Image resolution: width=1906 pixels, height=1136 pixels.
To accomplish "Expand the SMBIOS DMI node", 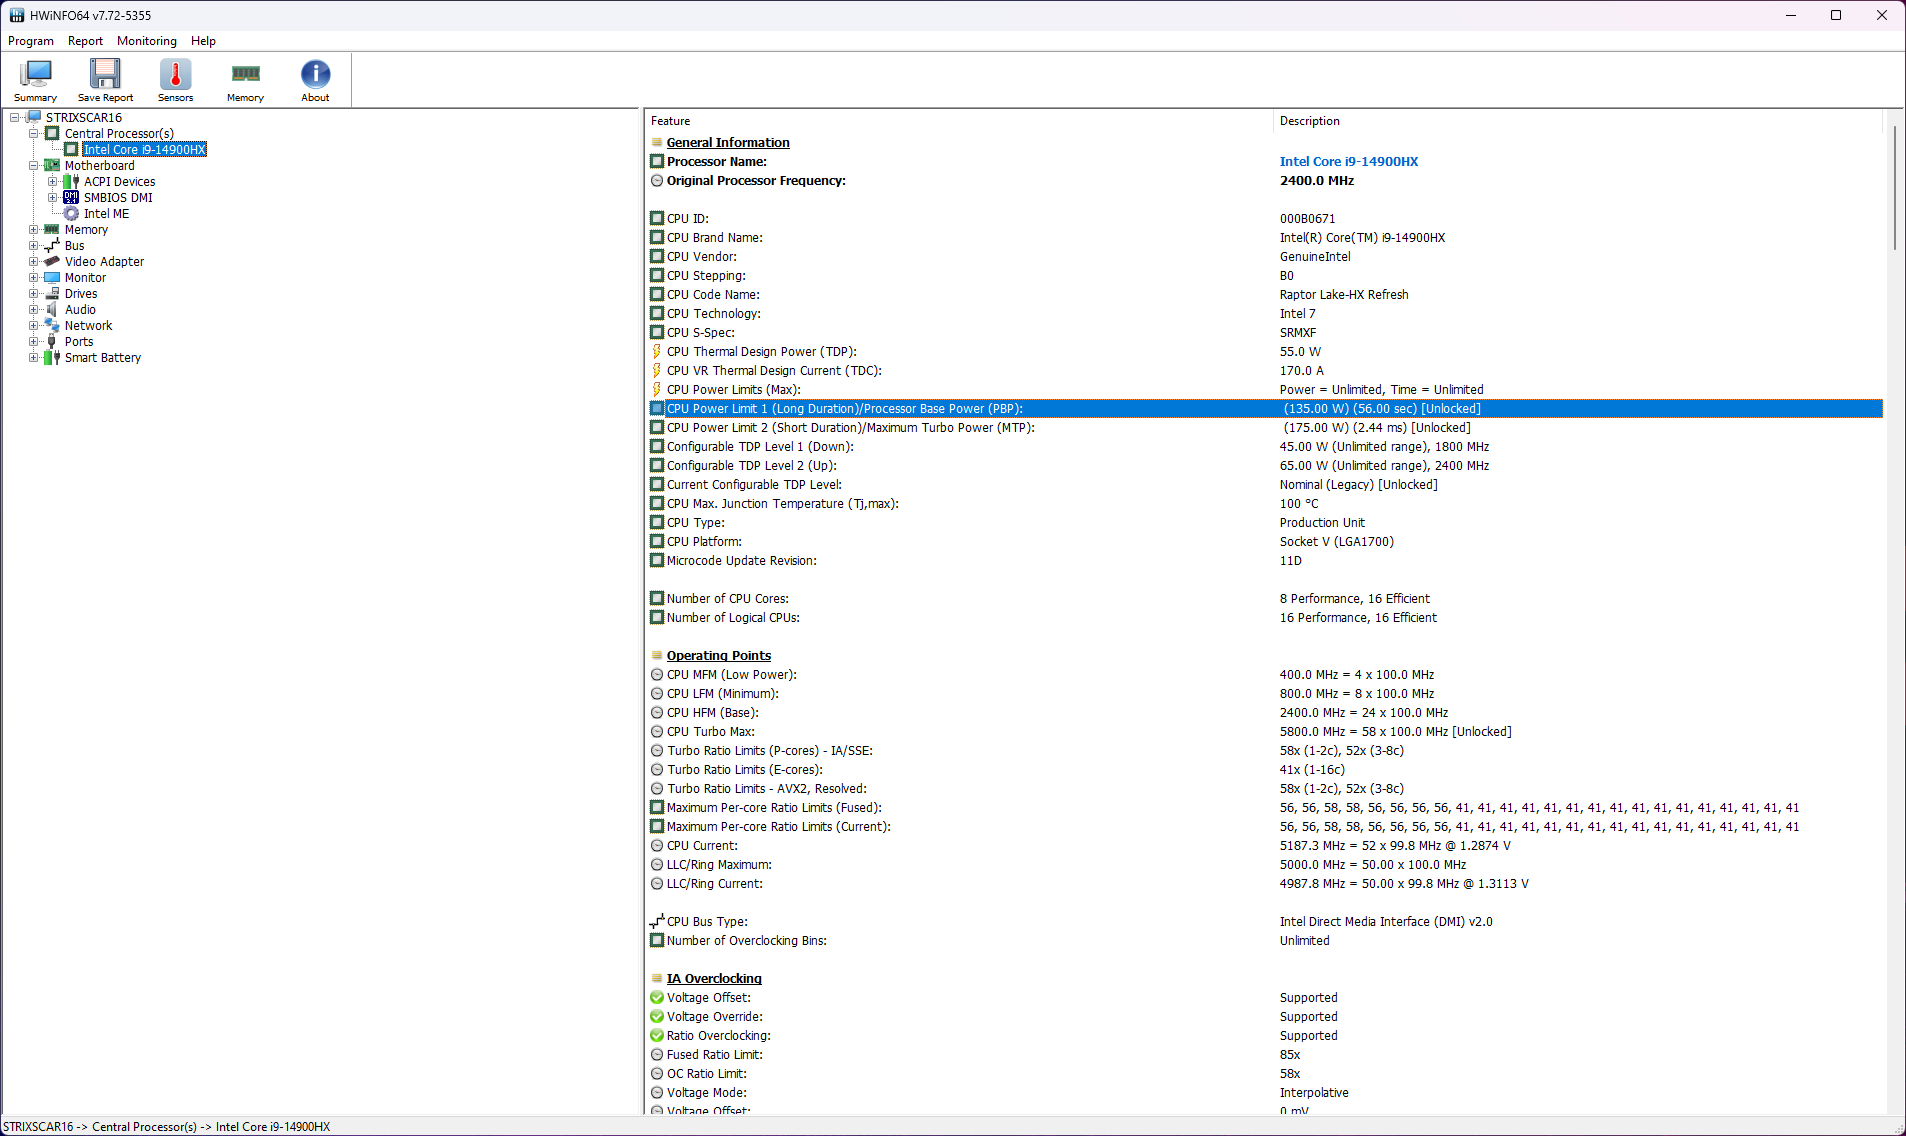I will click(53, 197).
